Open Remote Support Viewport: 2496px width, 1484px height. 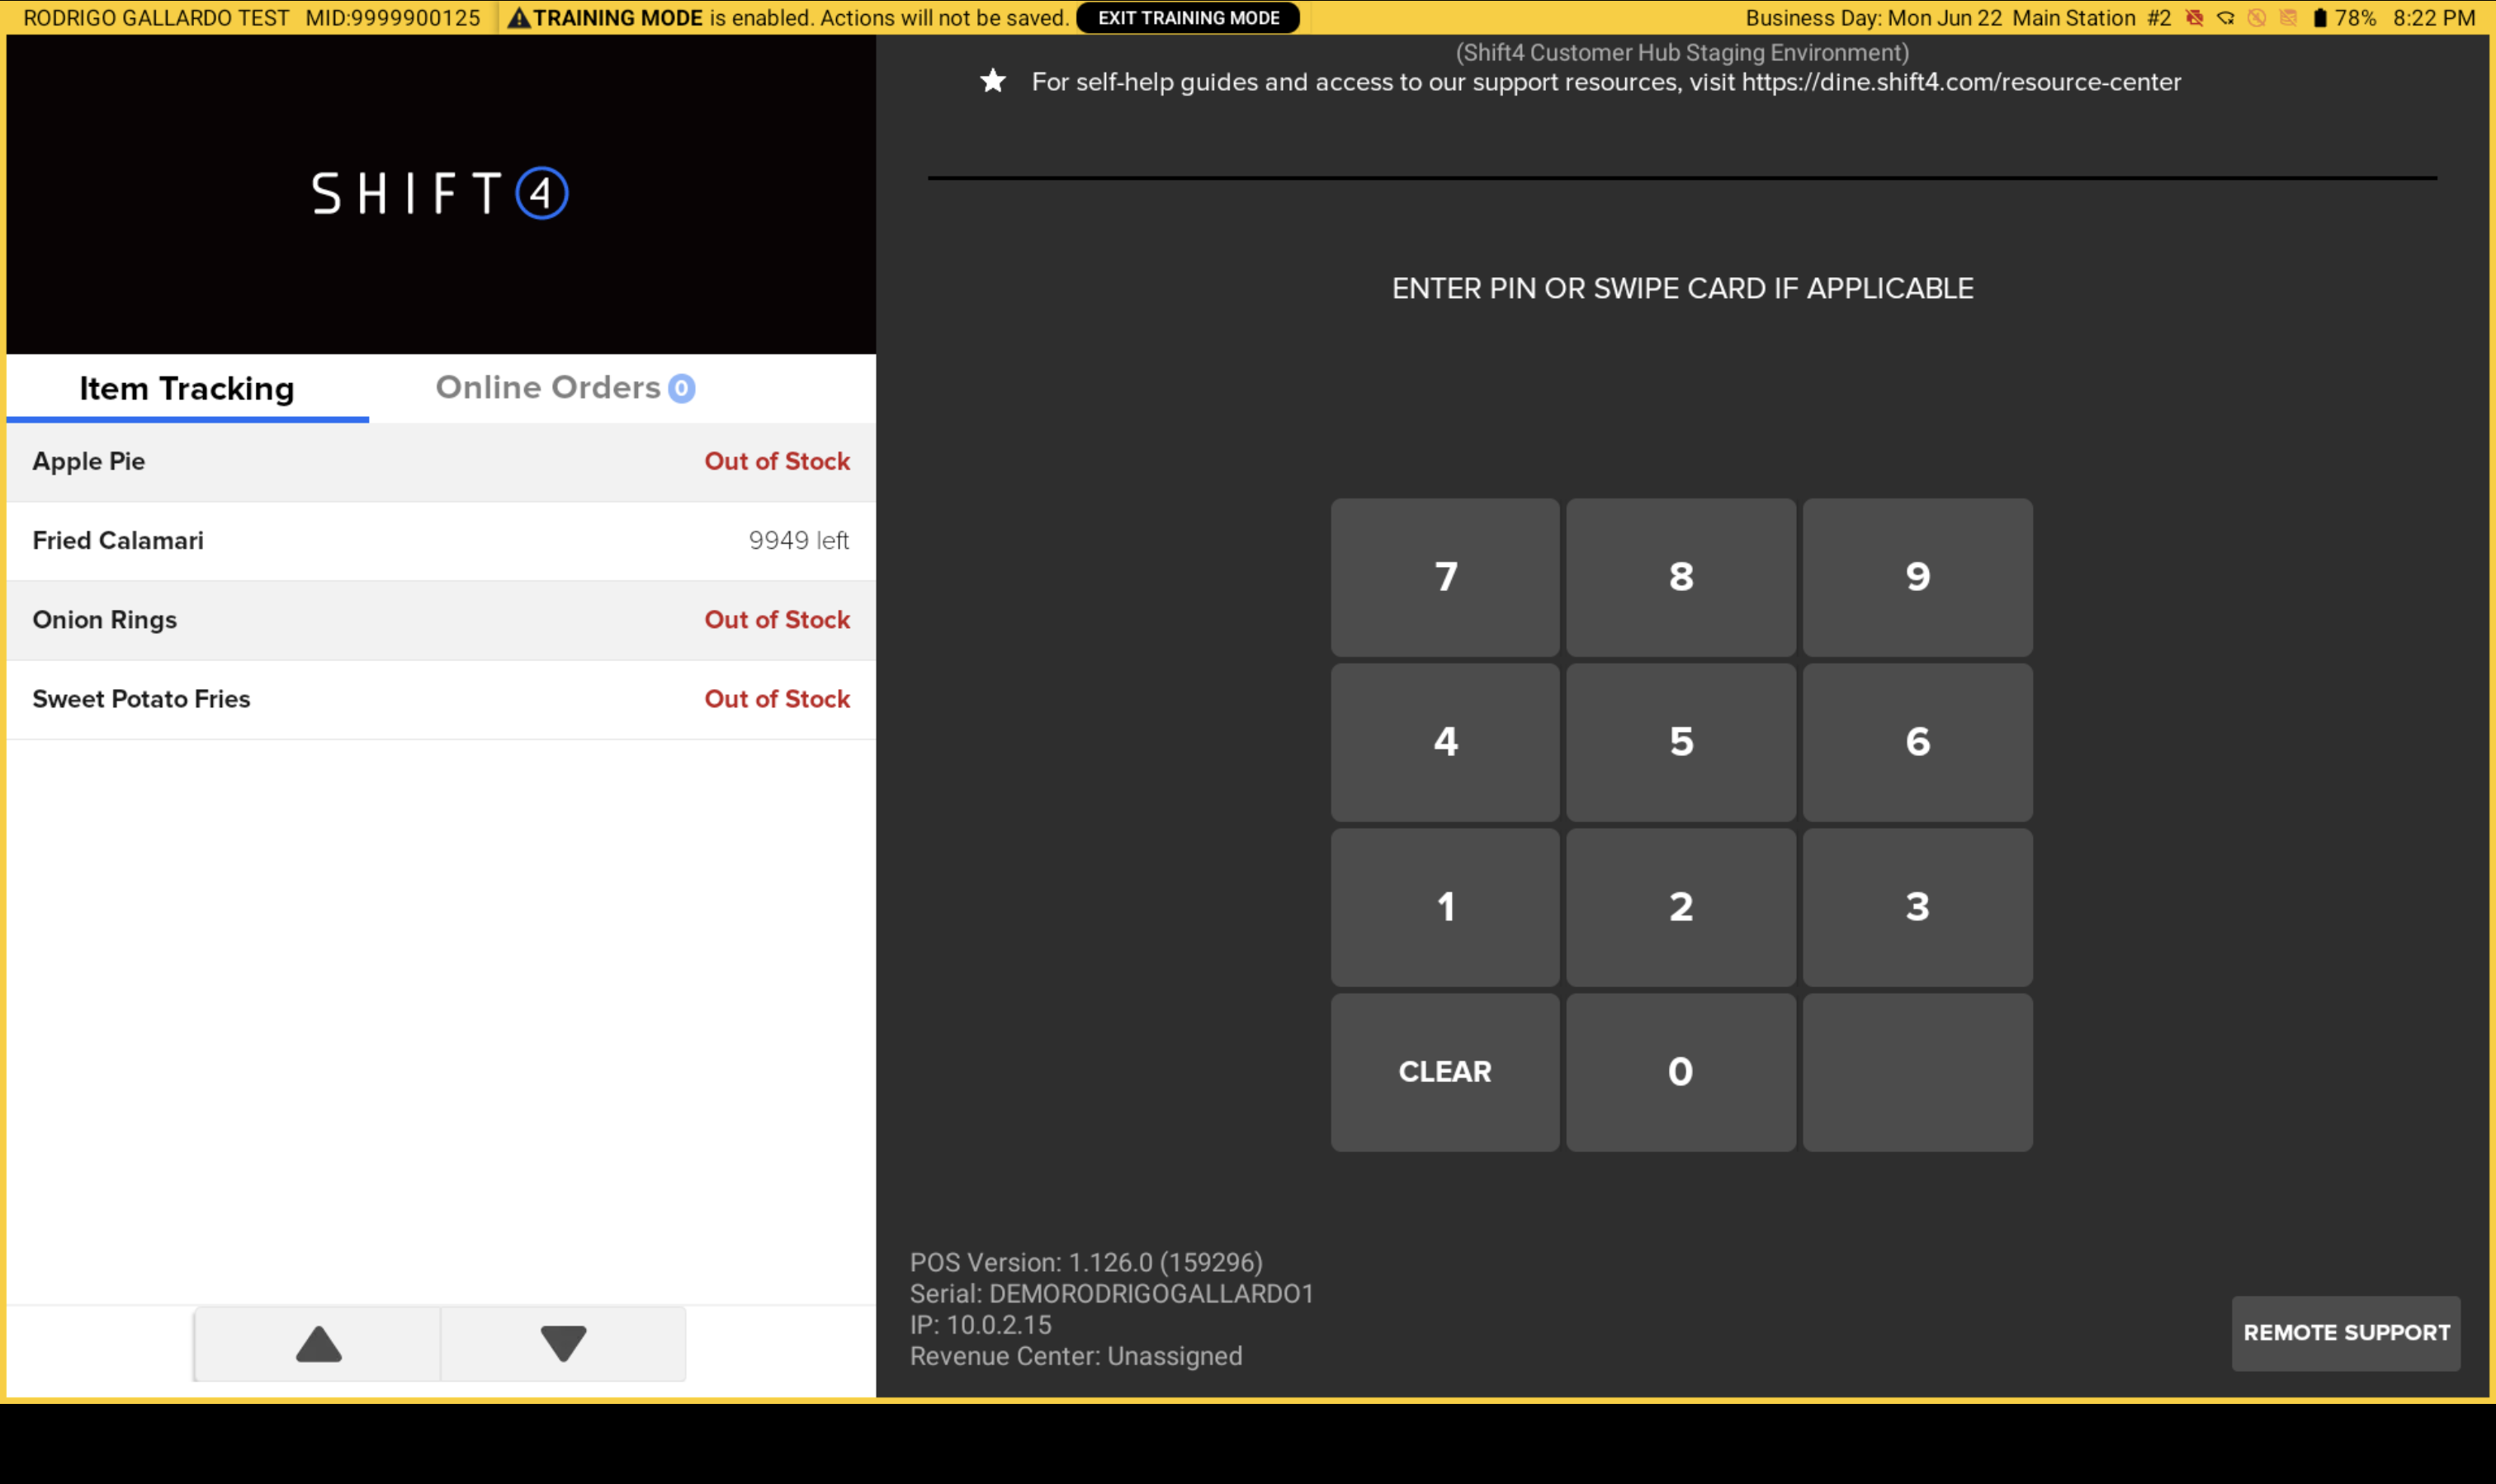point(2346,1333)
